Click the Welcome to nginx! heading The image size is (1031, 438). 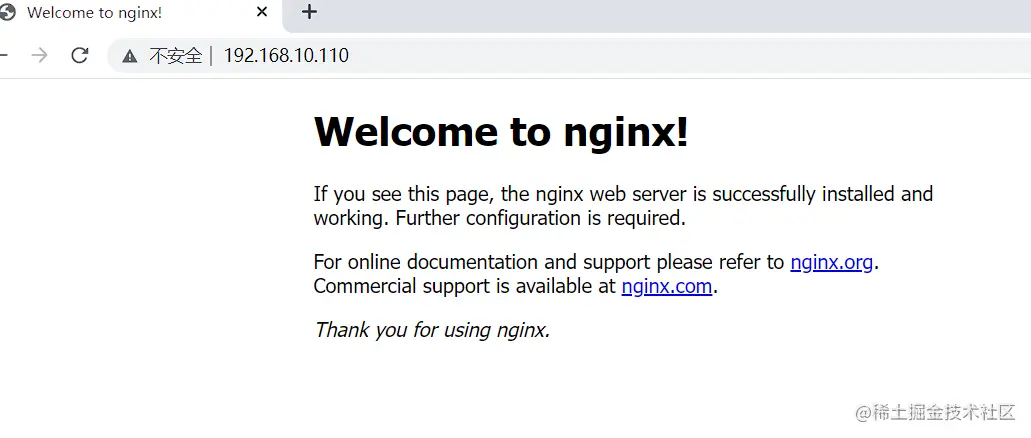[x=501, y=132]
